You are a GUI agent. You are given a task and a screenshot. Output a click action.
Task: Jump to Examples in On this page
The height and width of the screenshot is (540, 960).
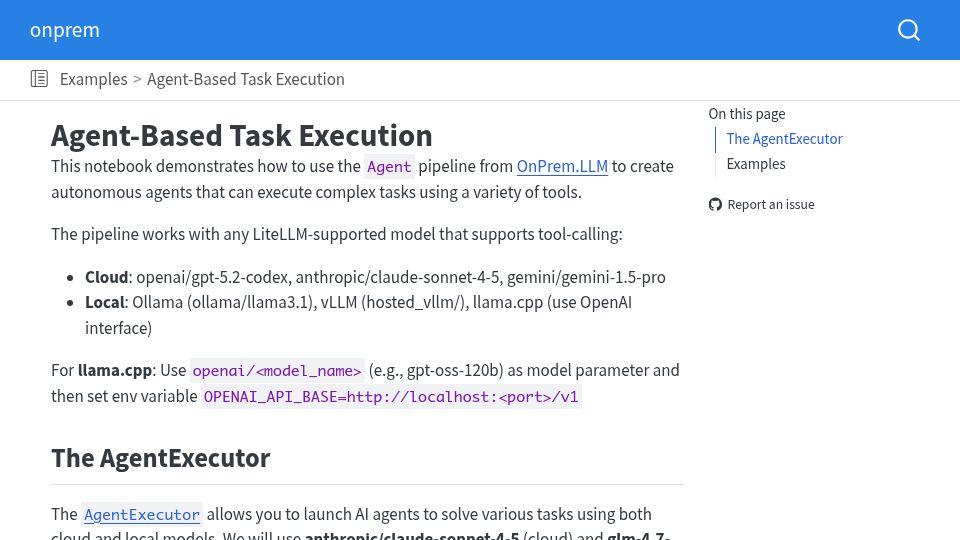(756, 164)
